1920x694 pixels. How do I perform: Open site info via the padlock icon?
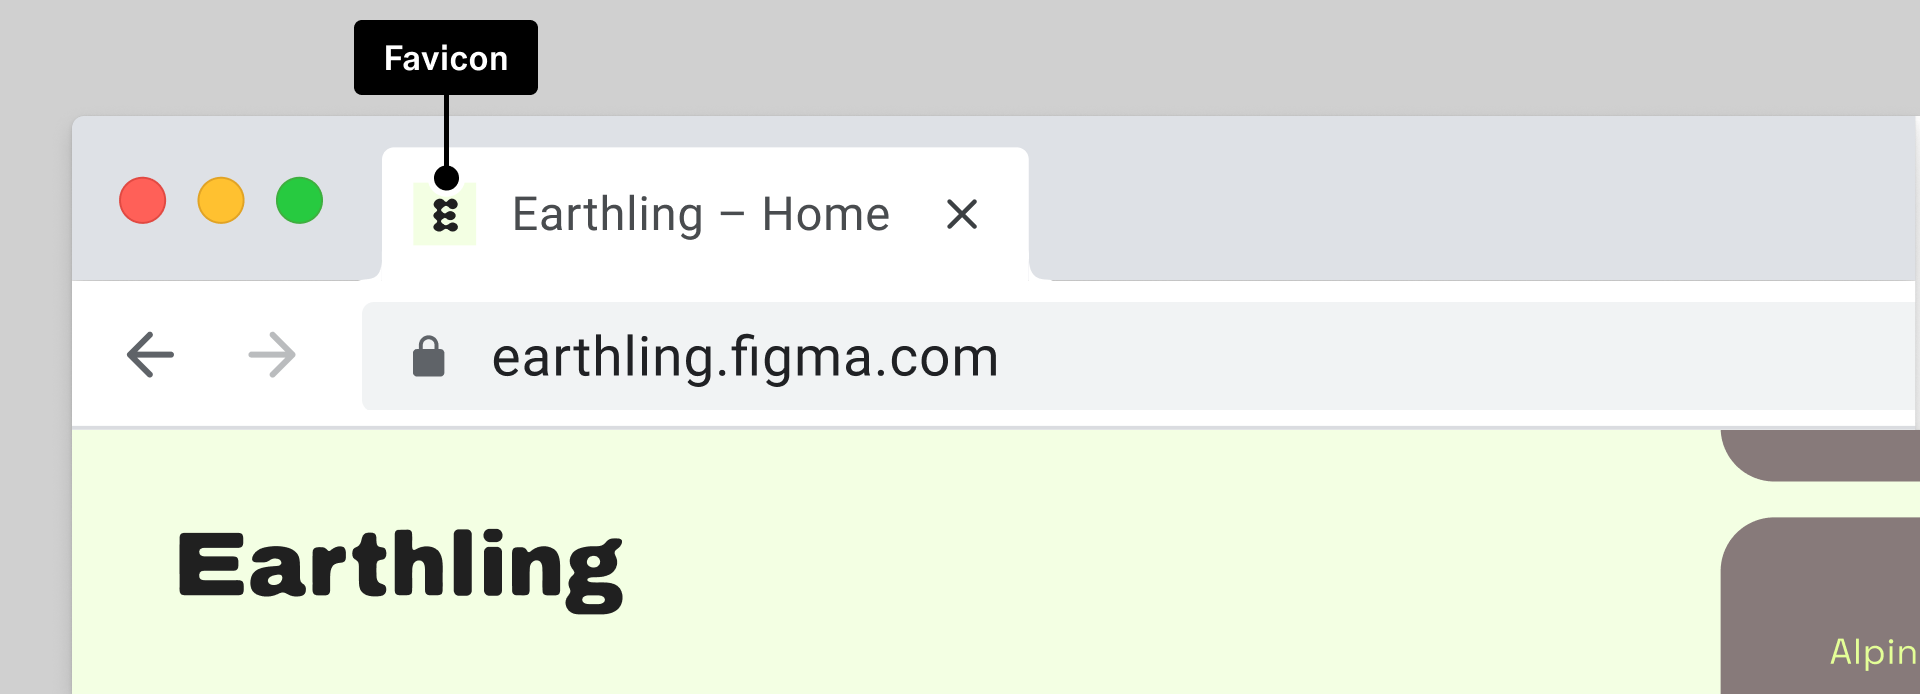[x=429, y=357]
